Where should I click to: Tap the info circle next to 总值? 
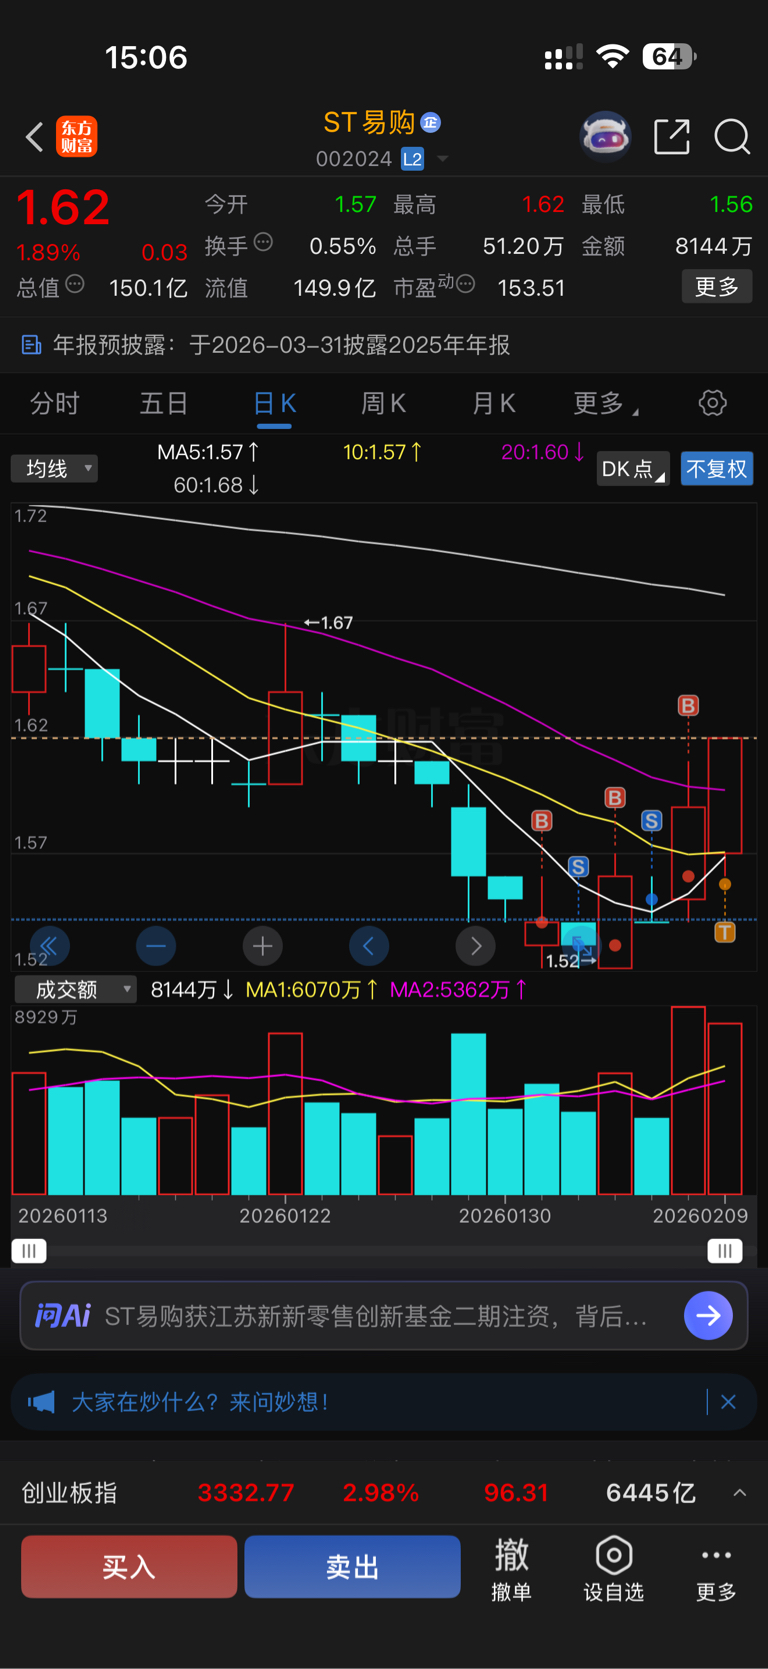(75, 285)
